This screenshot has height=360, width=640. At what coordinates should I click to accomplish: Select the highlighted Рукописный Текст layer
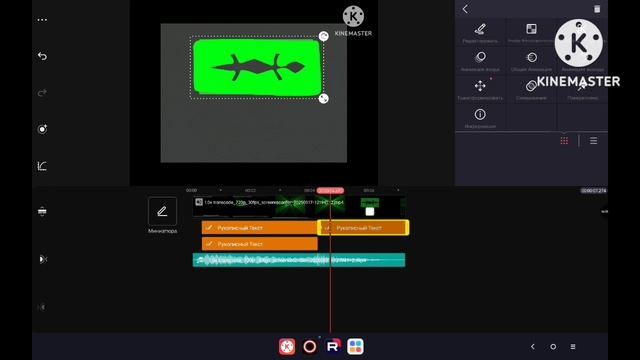coord(363,228)
